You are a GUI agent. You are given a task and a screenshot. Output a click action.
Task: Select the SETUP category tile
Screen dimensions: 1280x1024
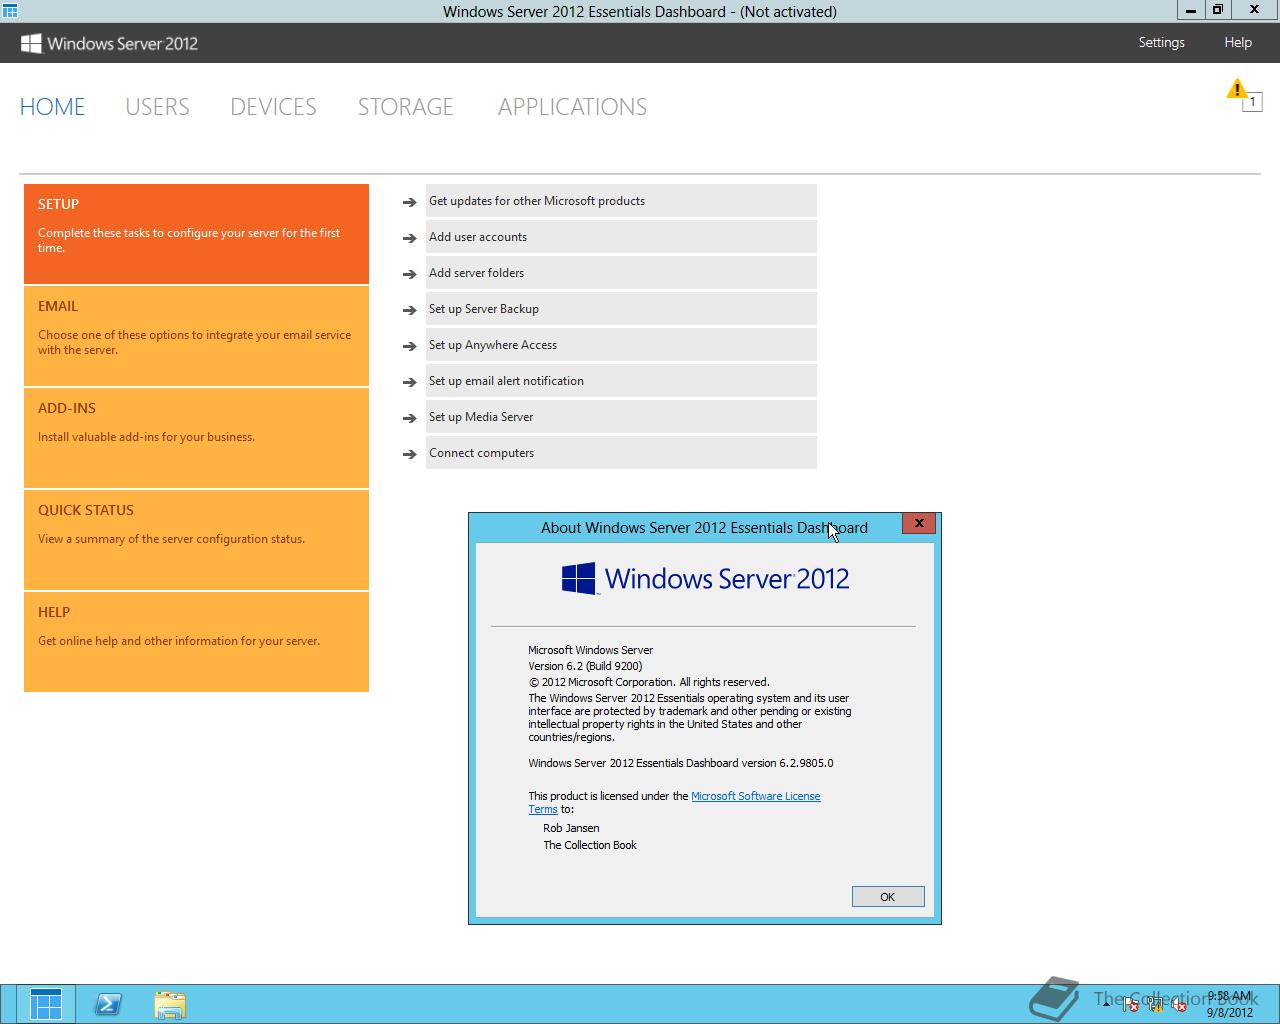click(x=196, y=234)
